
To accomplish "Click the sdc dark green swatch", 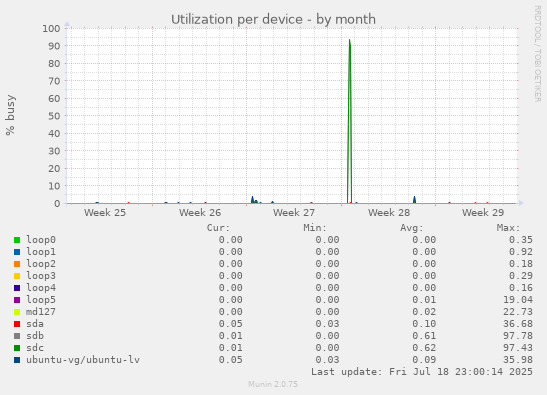I will tap(17, 348).
